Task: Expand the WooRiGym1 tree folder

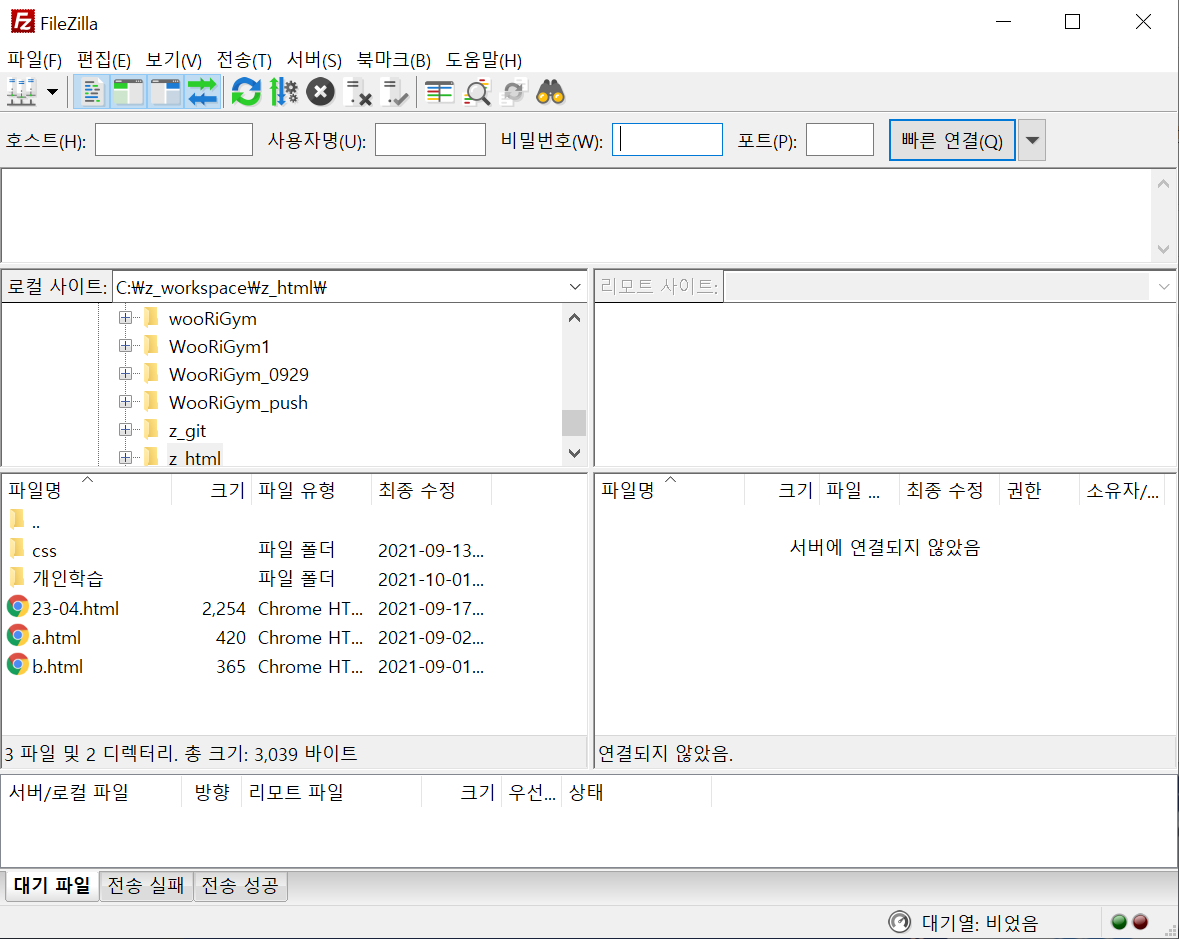Action: (126, 346)
